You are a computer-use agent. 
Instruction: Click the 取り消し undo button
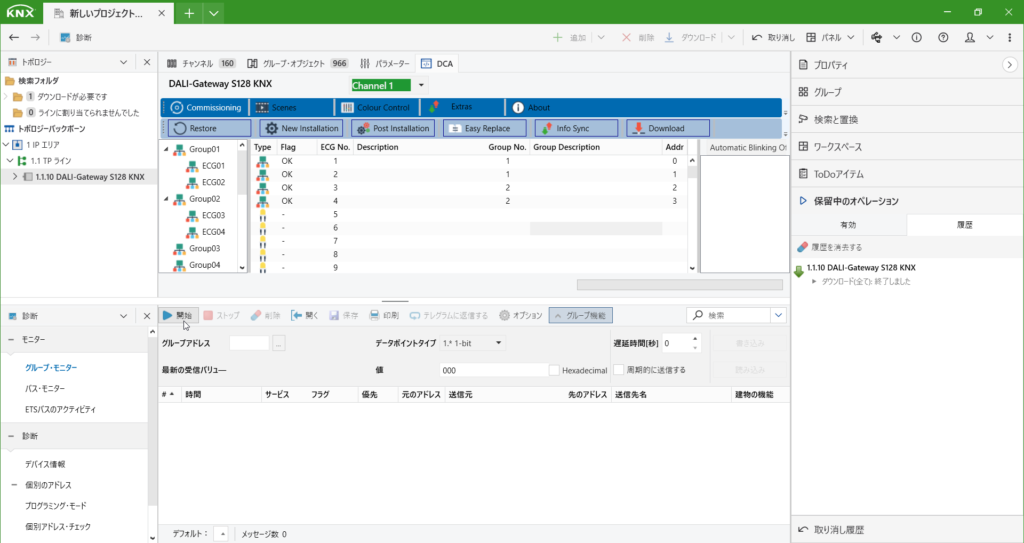coord(773,38)
